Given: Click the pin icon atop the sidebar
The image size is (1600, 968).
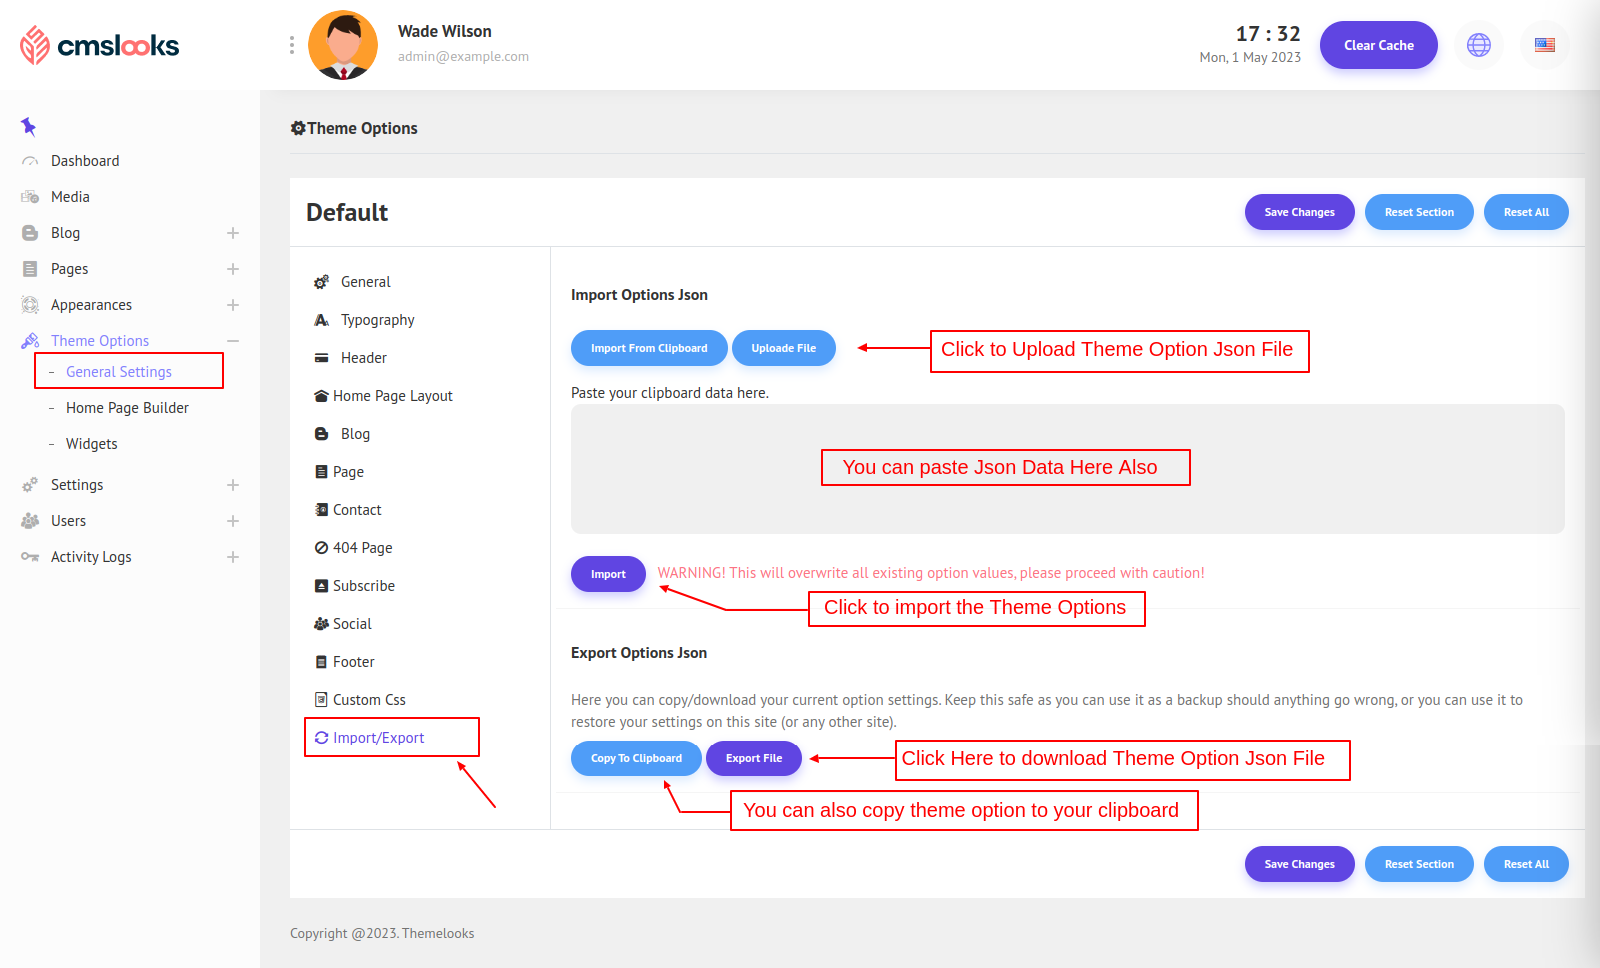Looking at the screenshot, I should pyautogui.click(x=28, y=126).
